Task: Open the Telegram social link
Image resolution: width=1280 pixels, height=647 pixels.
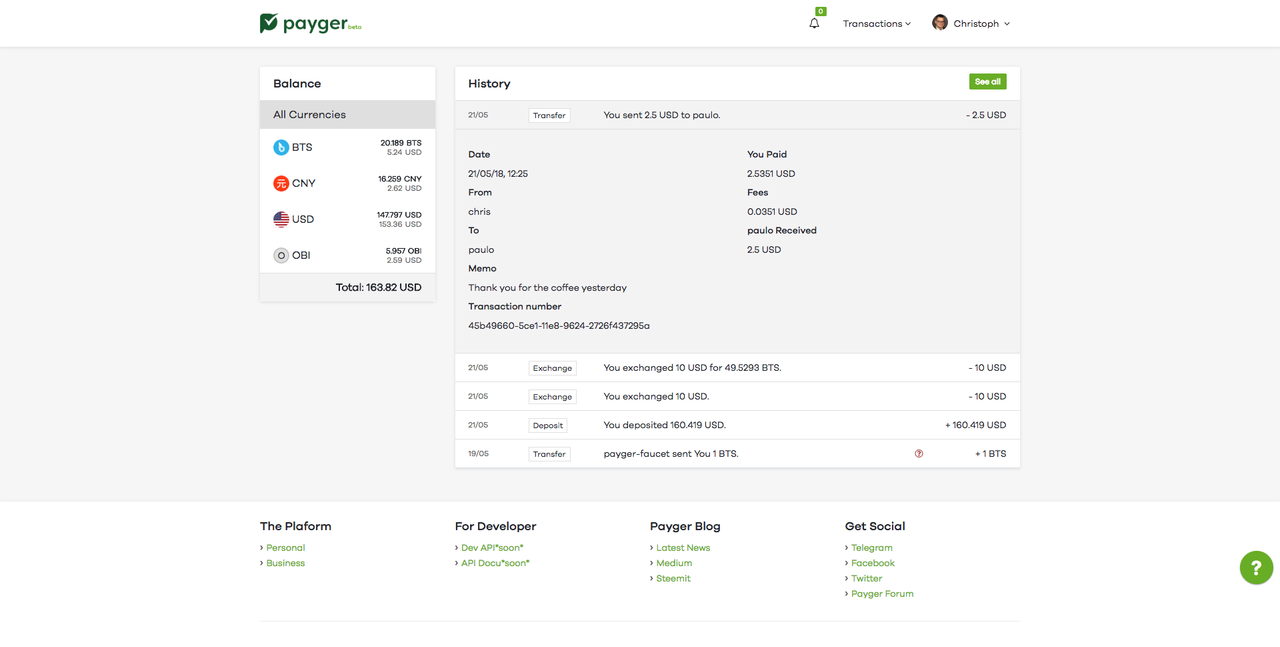Action: (x=871, y=548)
